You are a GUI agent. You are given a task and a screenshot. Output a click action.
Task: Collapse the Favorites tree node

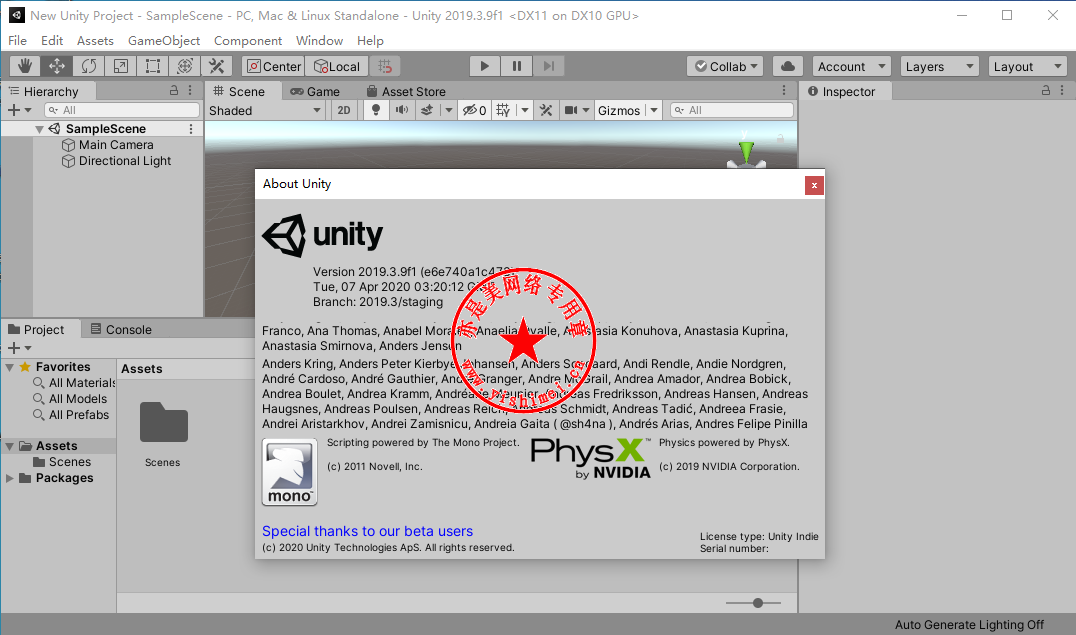[10, 367]
